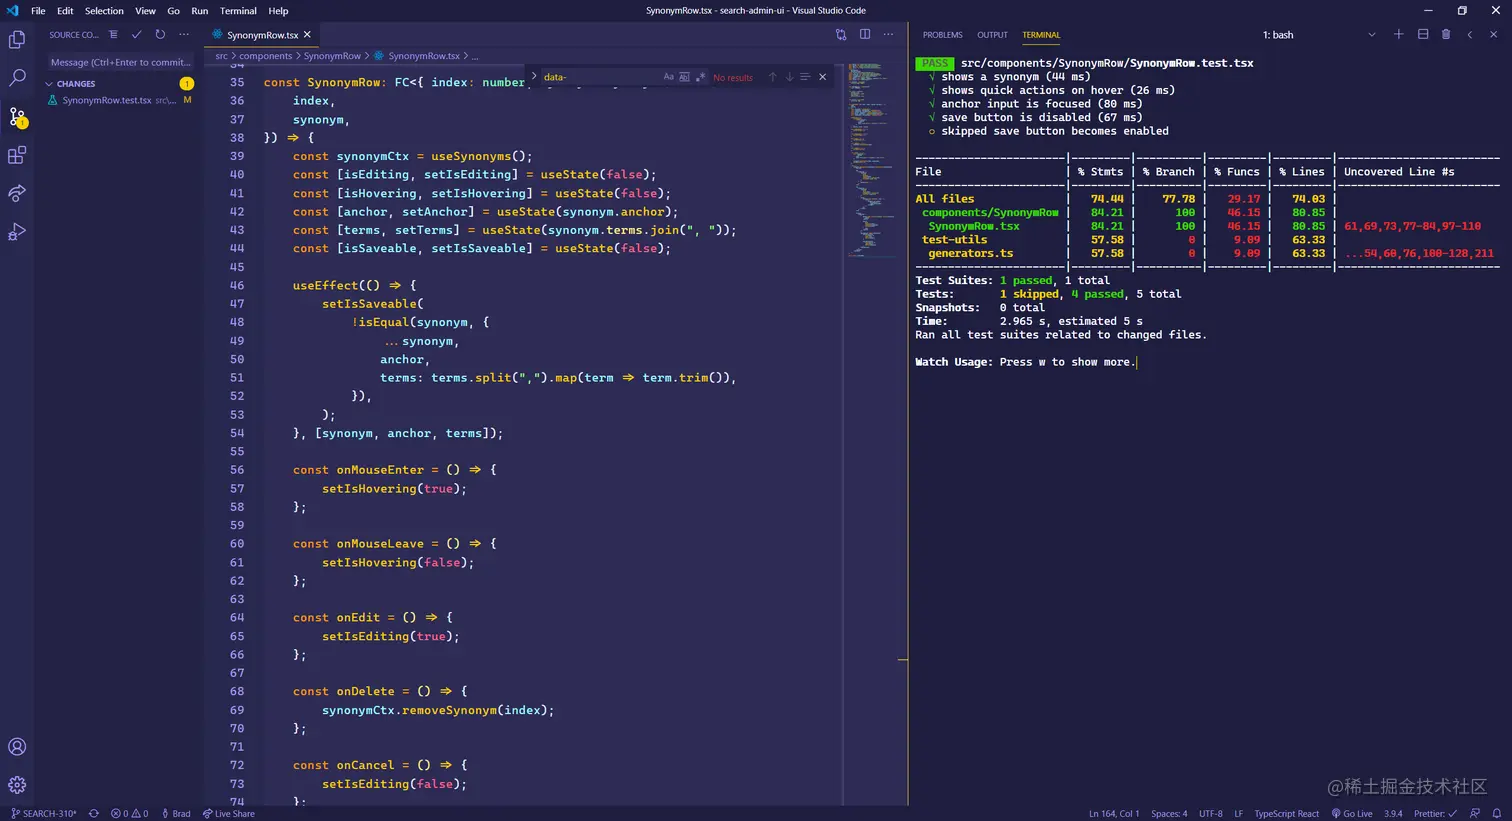The width and height of the screenshot is (1512, 821).
Task: Refresh the source control panel
Action: pos(160,35)
